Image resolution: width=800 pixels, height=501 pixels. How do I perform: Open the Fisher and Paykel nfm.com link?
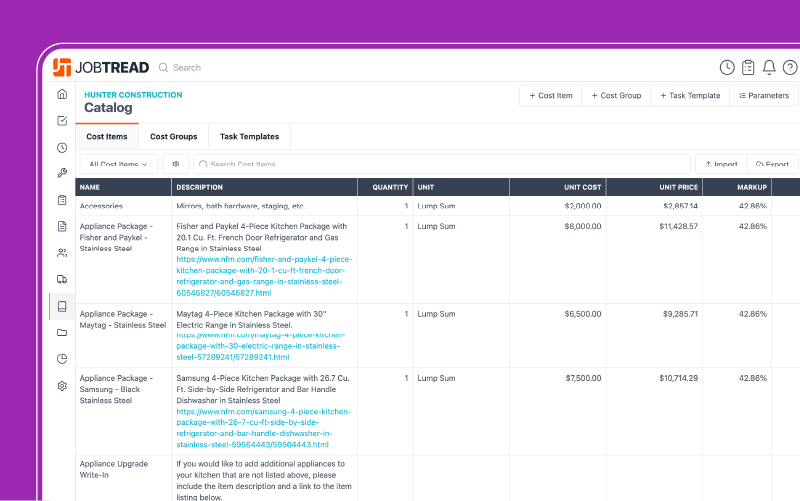264,276
